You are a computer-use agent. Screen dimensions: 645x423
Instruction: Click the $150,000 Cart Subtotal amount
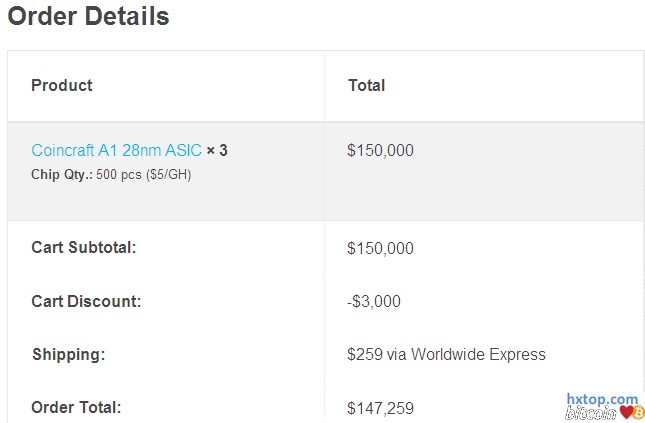tap(380, 248)
